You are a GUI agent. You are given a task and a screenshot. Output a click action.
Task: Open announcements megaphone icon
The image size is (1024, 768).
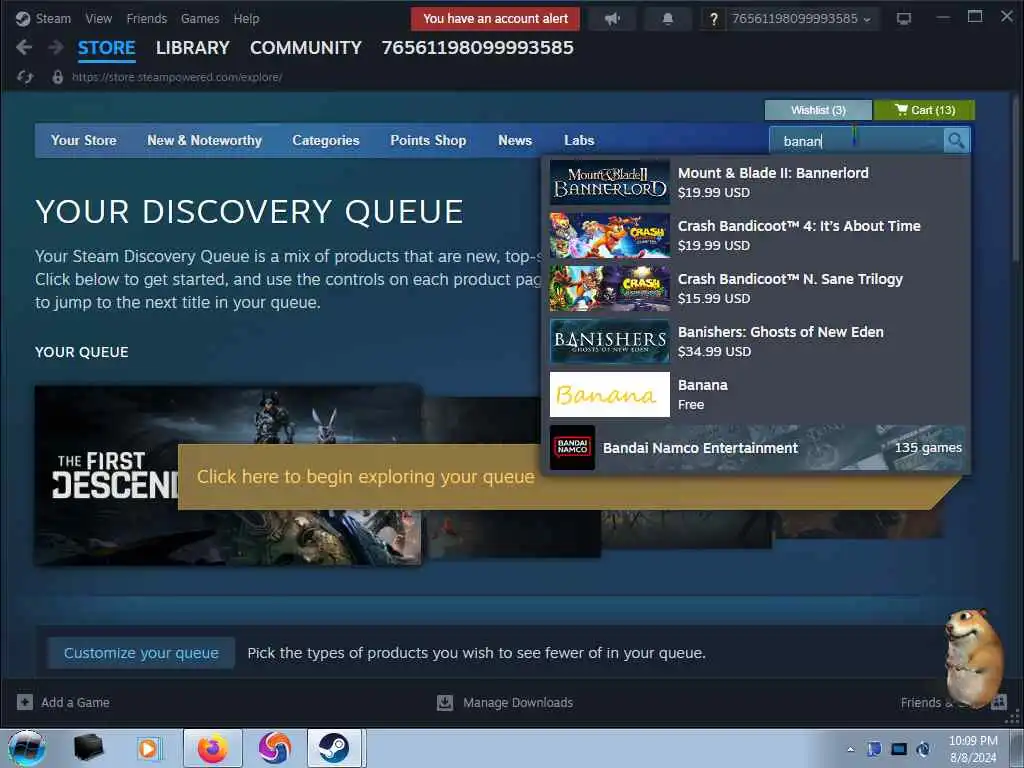pyautogui.click(x=612, y=19)
